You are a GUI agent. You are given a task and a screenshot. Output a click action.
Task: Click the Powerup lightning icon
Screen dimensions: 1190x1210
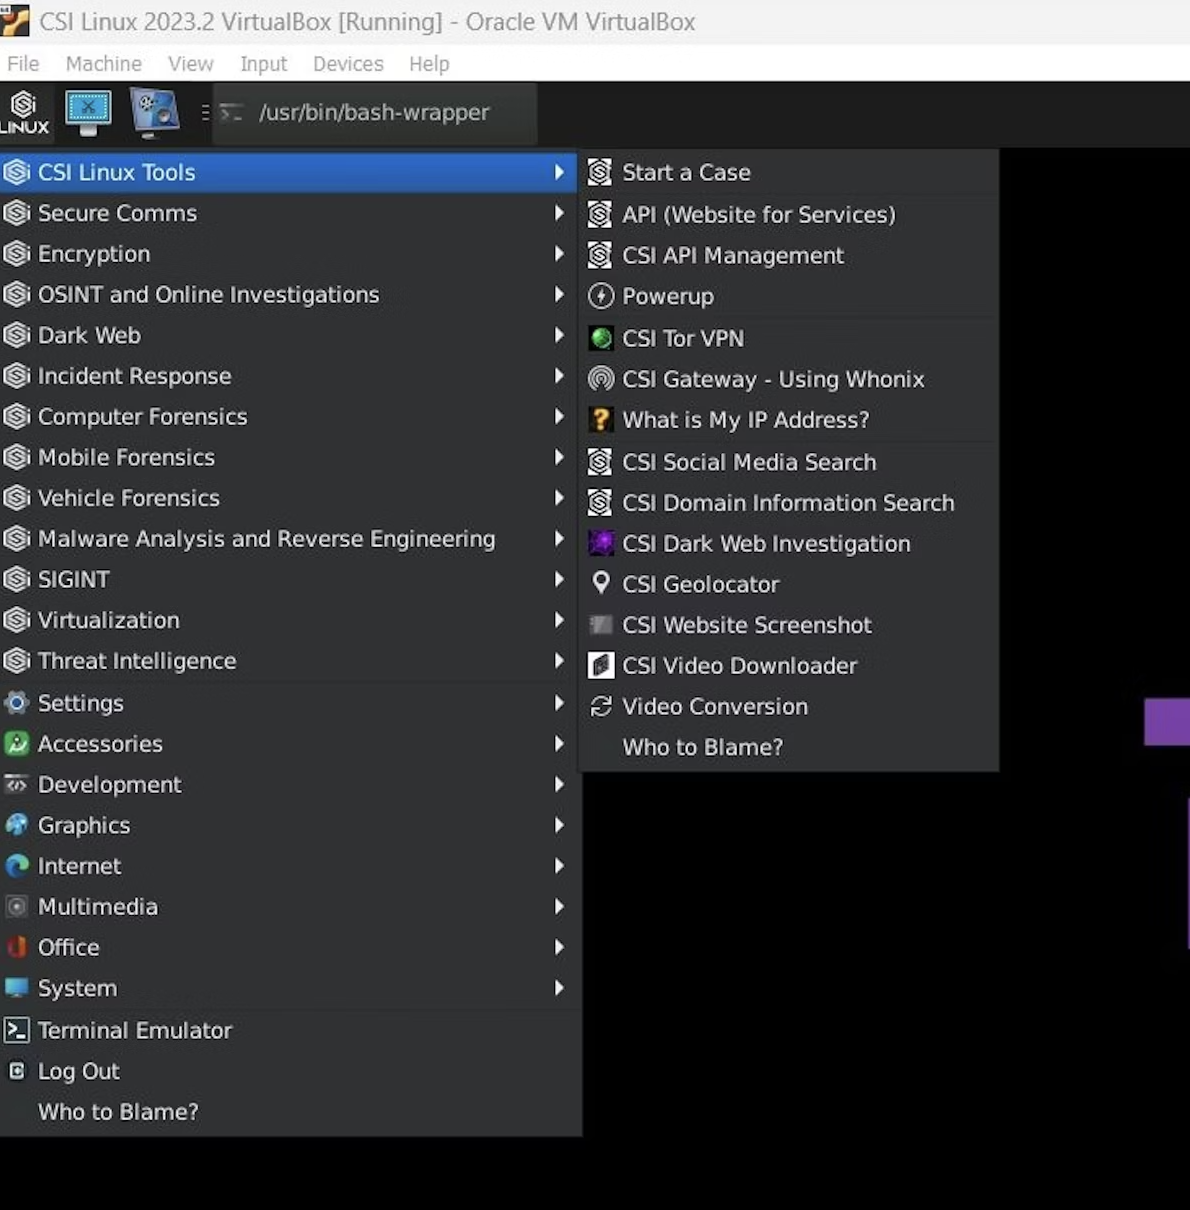pyautogui.click(x=601, y=296)
